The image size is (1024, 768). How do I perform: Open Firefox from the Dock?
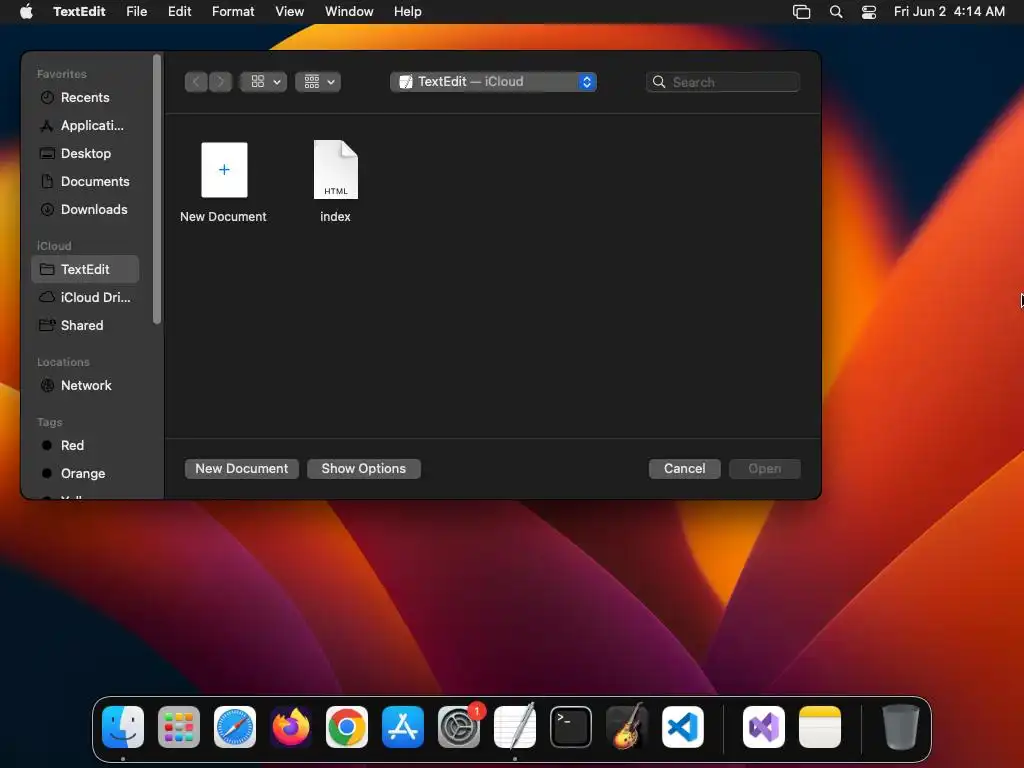[291, 727]
